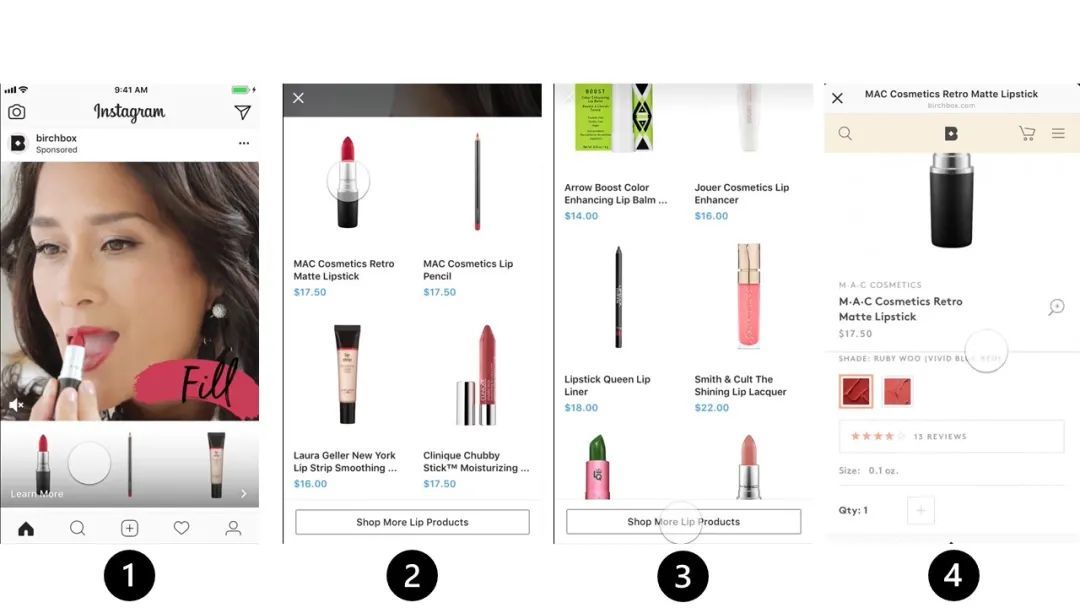Increase quantity with the plus button
The width and height of the screenshot is (1080, 608).
point(921,510)
